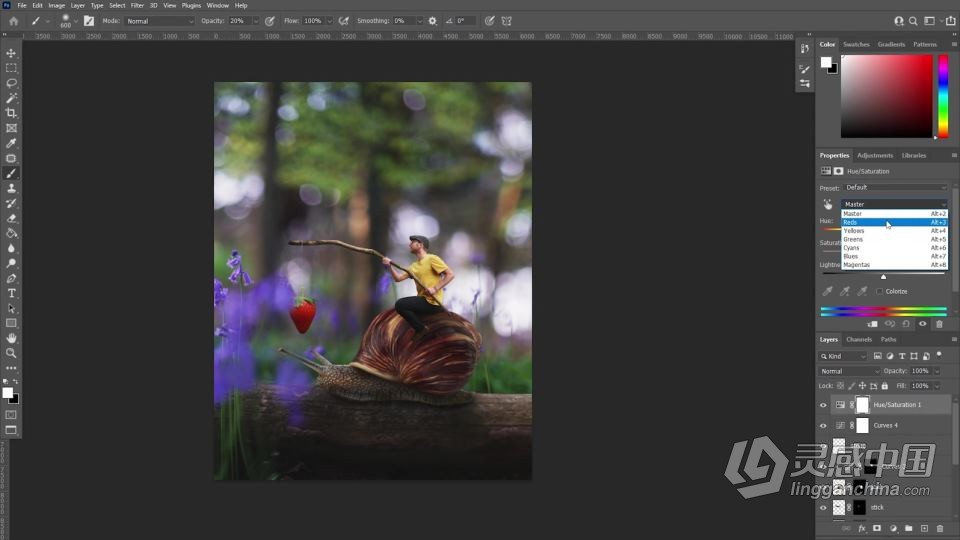Clip adjustment to layer icon
The image size is (960, 540).
pos(872,324)
